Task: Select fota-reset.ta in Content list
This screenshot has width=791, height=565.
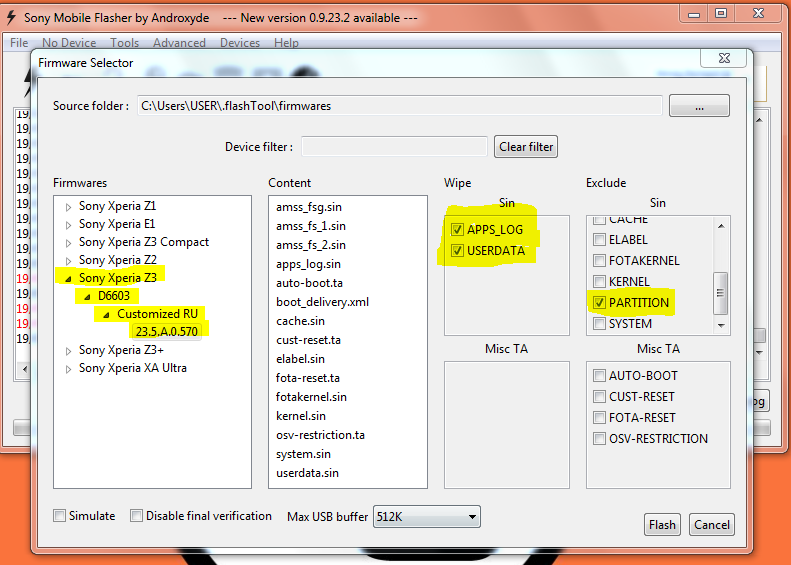Action: [308, 378]
